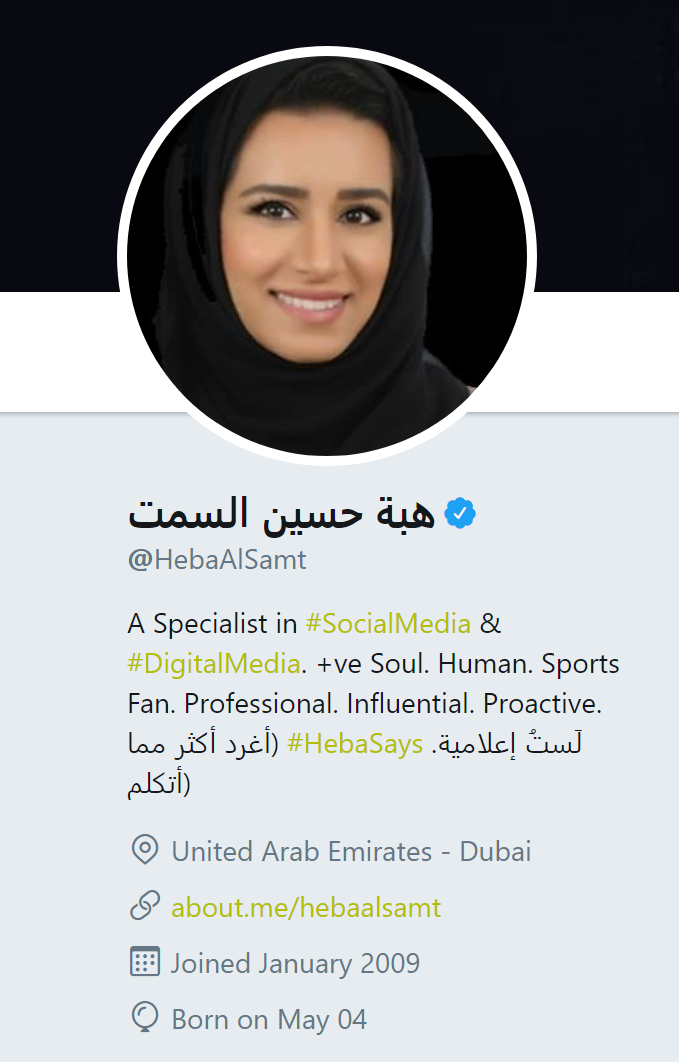Click the blue verified badge icon
The height and width of the screenshot is (1062, 679).
pyautogui.click(x=460, y=513)
